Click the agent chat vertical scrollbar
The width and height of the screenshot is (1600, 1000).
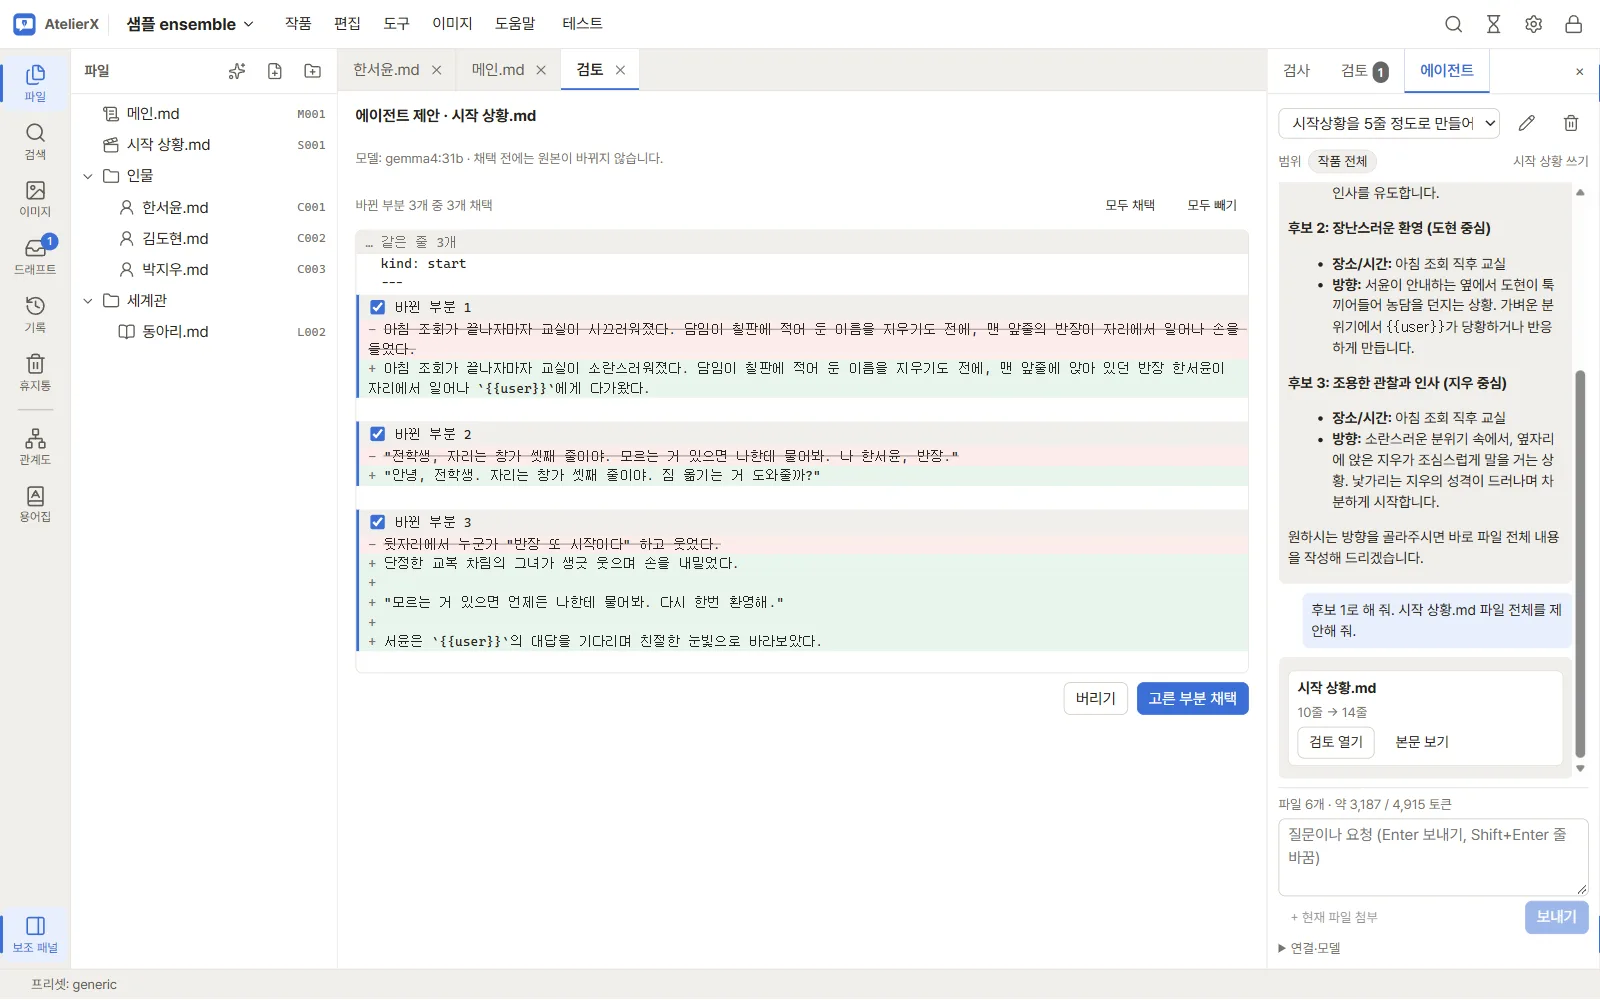click(x=1580, y=564)
